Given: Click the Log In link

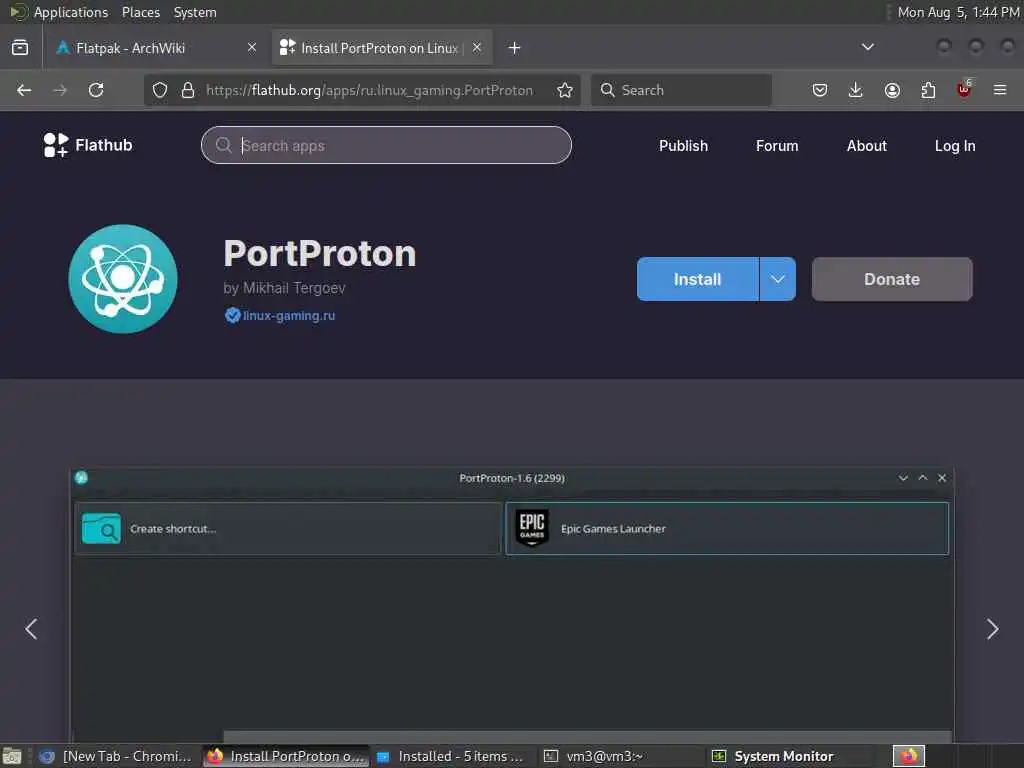Looking at the screenshot, I should point(955,146).
